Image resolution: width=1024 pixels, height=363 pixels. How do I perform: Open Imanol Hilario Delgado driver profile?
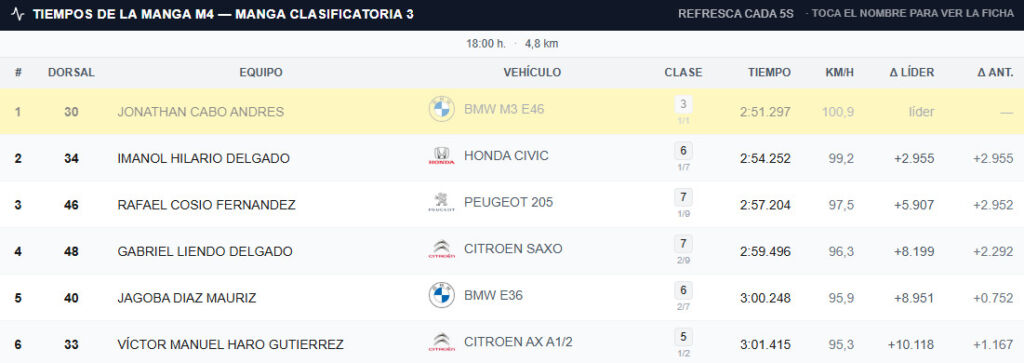click(203, 159)
